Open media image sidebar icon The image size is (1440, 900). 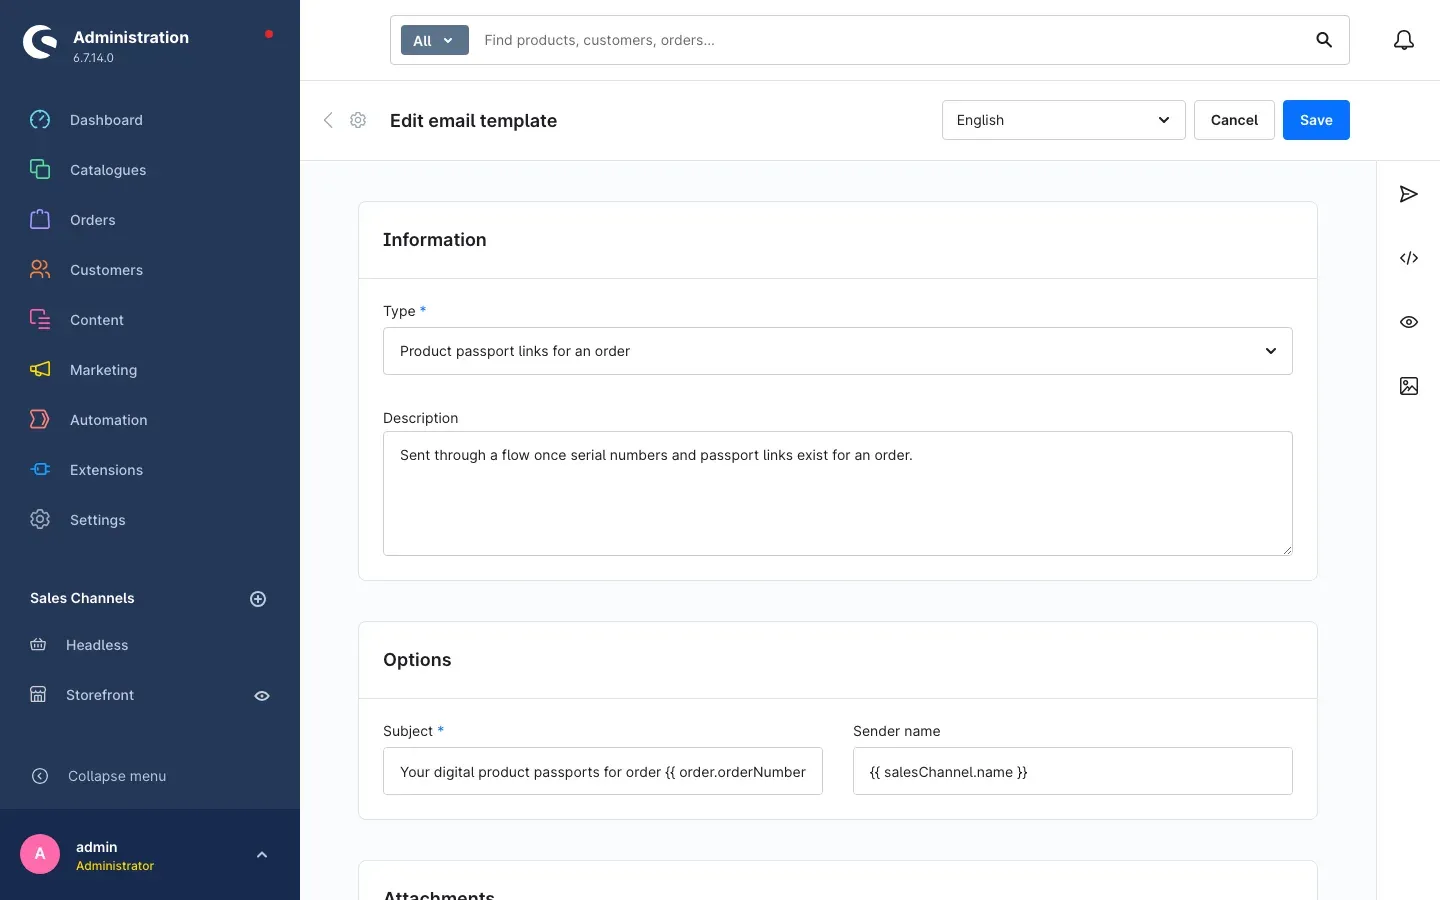click(x=1409, y=386)
